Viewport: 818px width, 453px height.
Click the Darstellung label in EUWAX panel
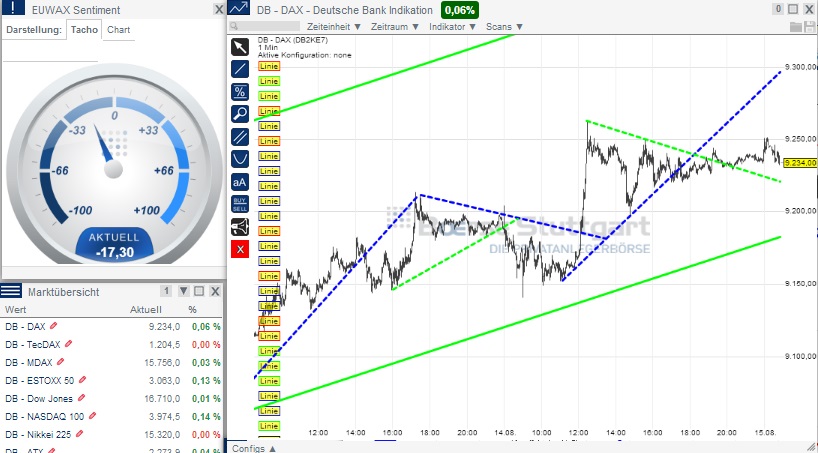tap(34, 30)
